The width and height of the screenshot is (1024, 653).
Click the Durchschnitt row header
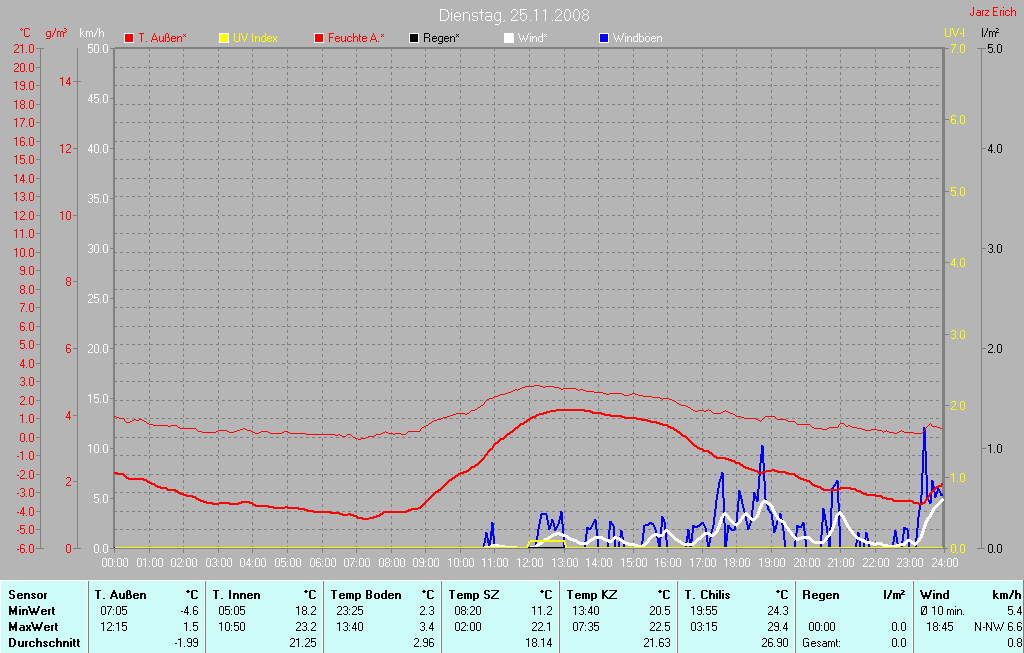[x=44, y=643]
